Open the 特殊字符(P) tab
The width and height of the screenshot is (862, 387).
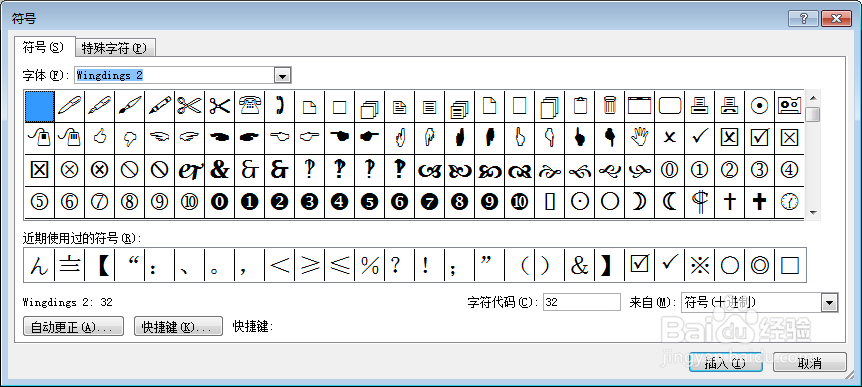point(114,48)
